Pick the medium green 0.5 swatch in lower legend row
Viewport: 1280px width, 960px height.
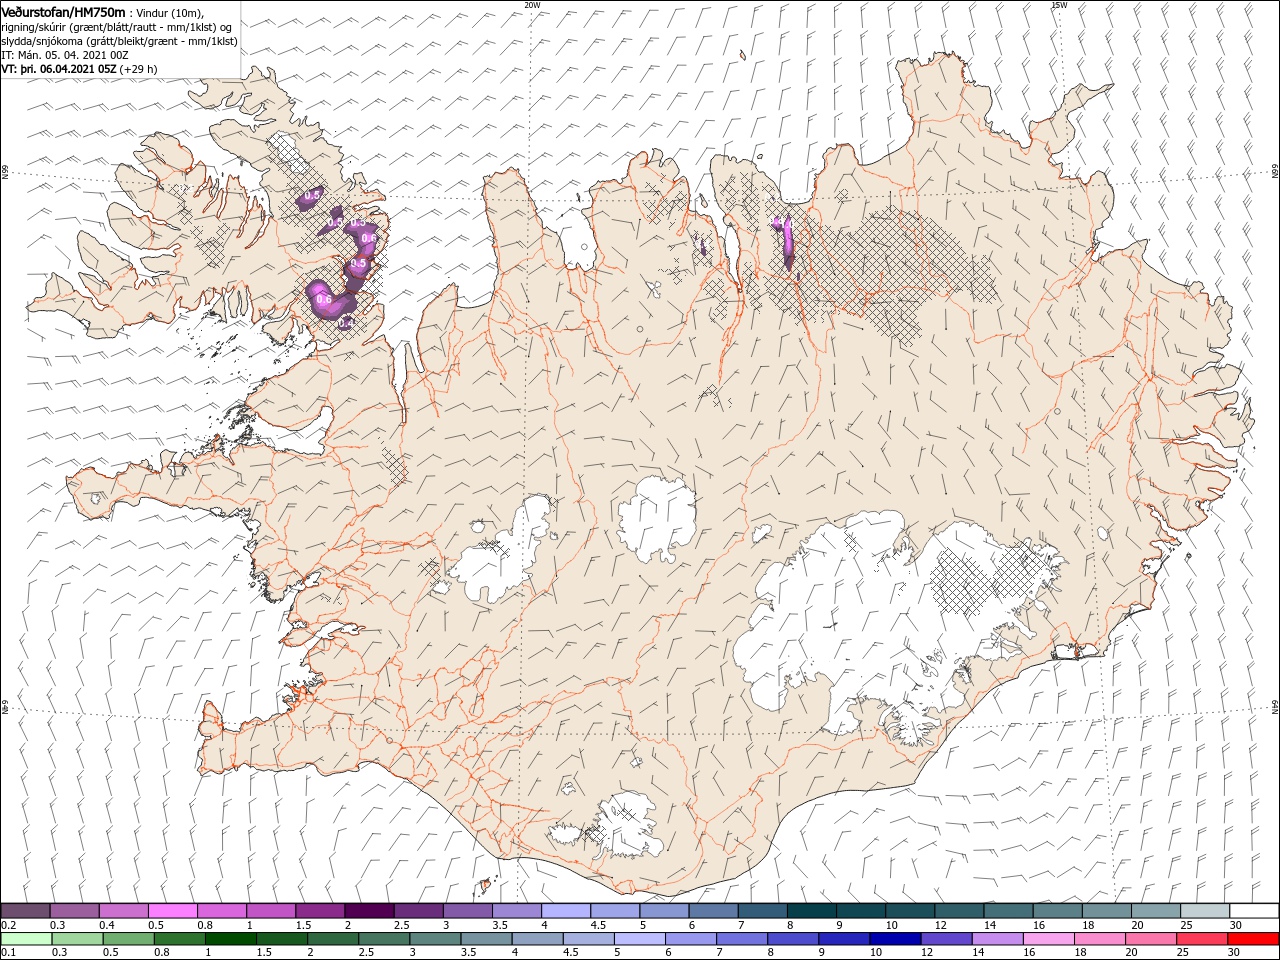tap(128, 939)
